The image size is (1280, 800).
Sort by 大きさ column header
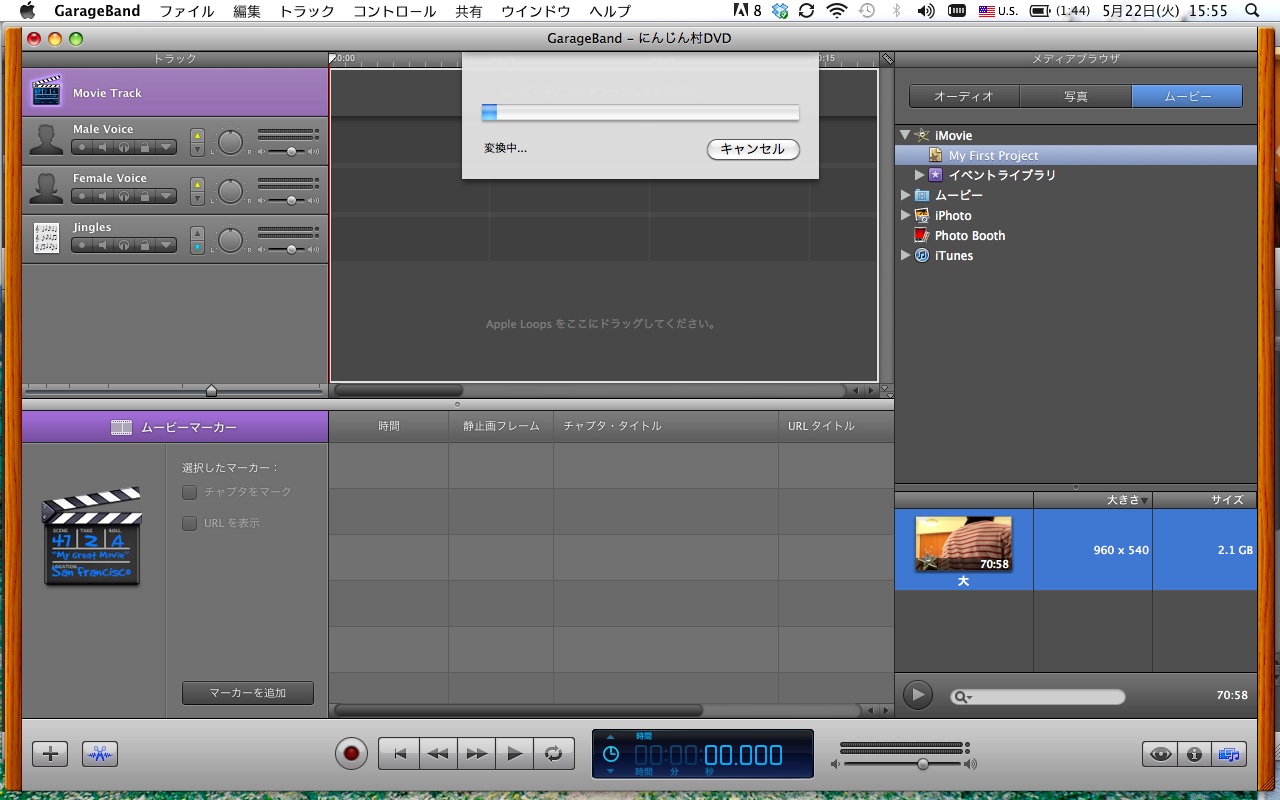click(1093, 500)
